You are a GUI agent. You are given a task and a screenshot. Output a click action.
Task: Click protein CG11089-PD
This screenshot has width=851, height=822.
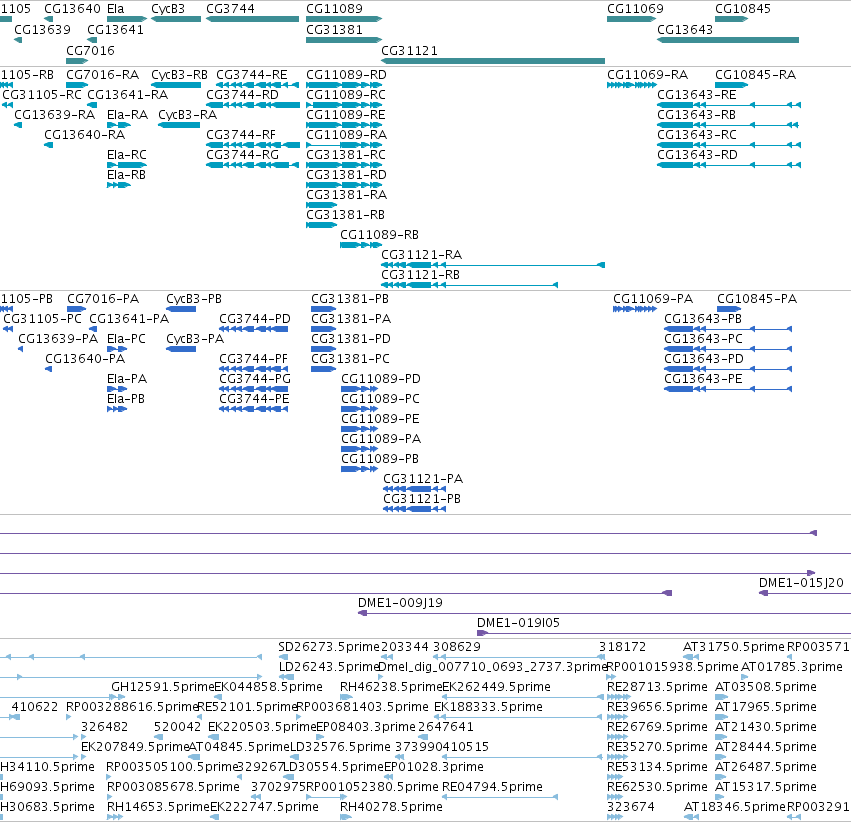[381, 379]
